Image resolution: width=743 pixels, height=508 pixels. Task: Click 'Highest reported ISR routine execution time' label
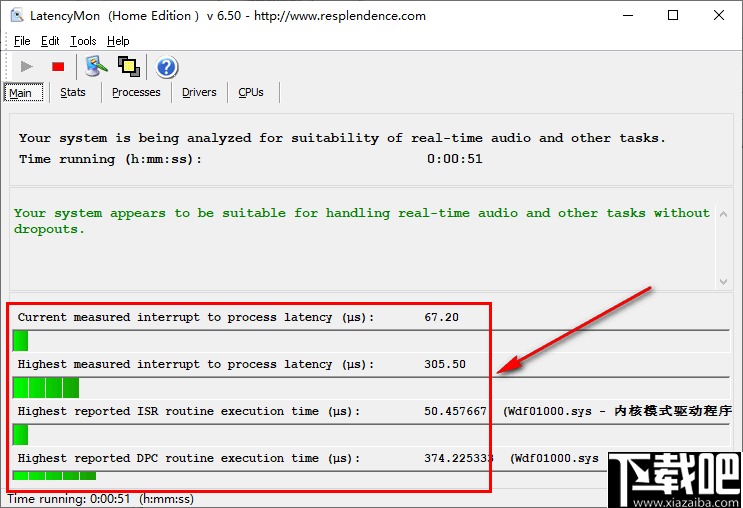(x=189, y=411)
